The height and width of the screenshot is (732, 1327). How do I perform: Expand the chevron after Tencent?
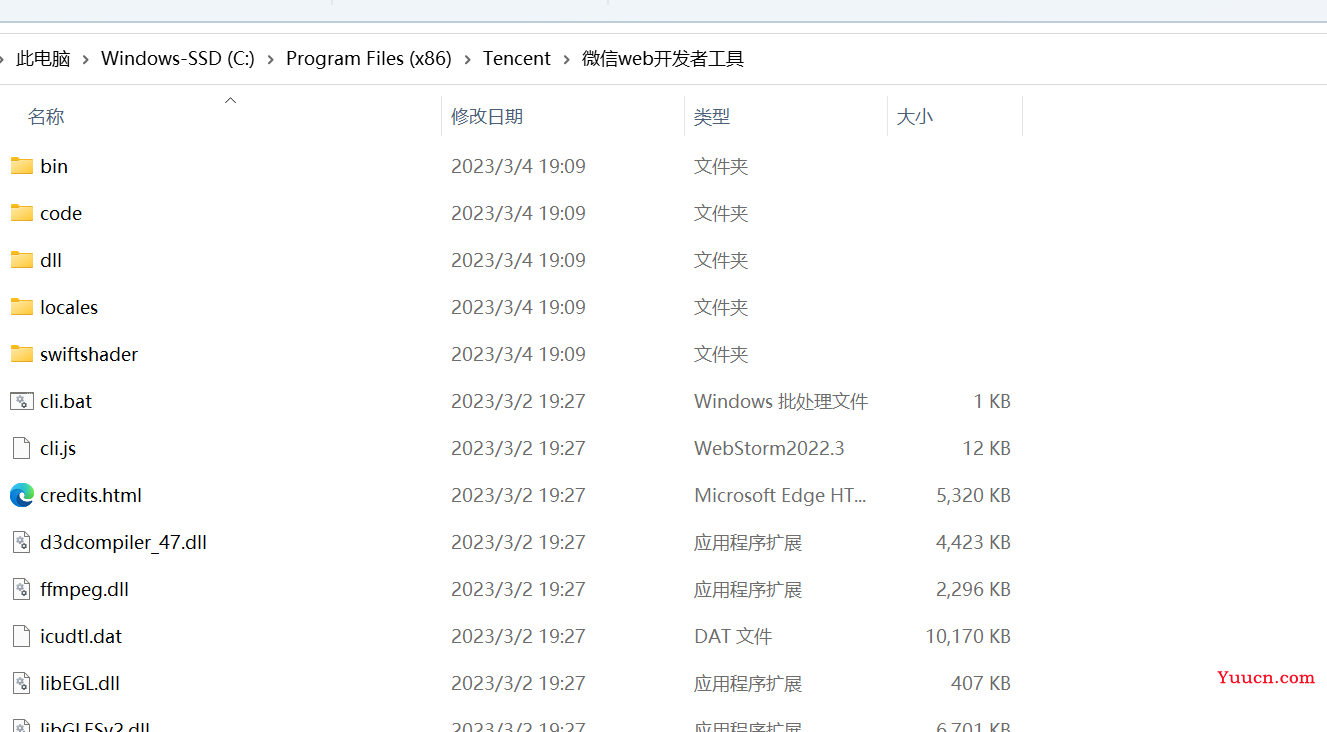567,59
